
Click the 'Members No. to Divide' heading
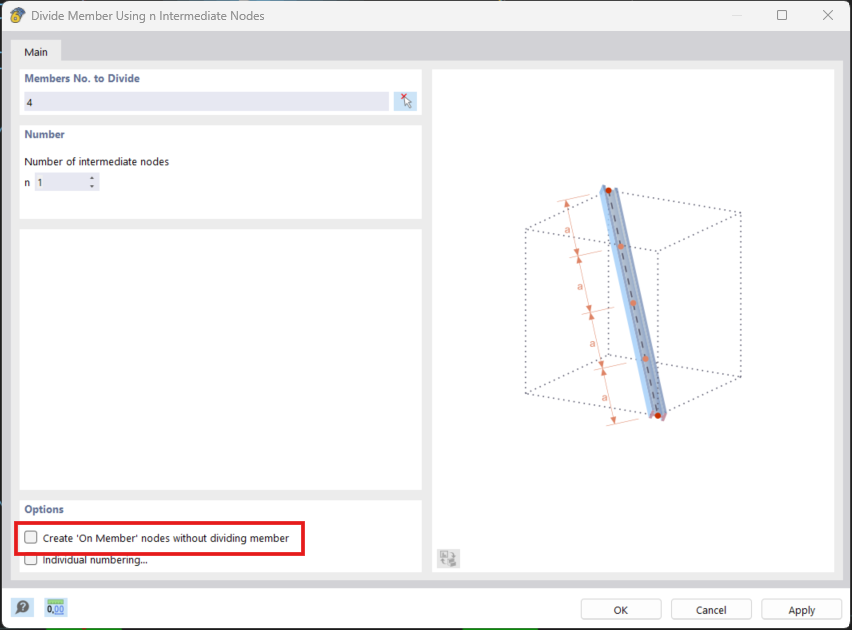[x=82, y=78]
